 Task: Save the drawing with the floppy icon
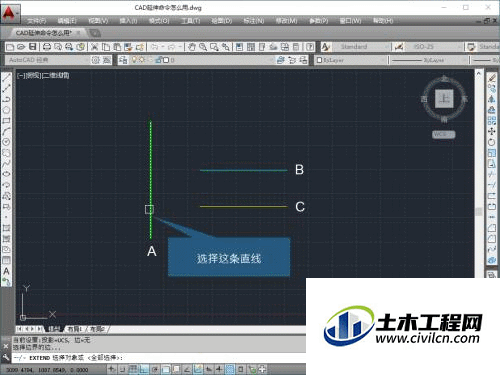32,47
